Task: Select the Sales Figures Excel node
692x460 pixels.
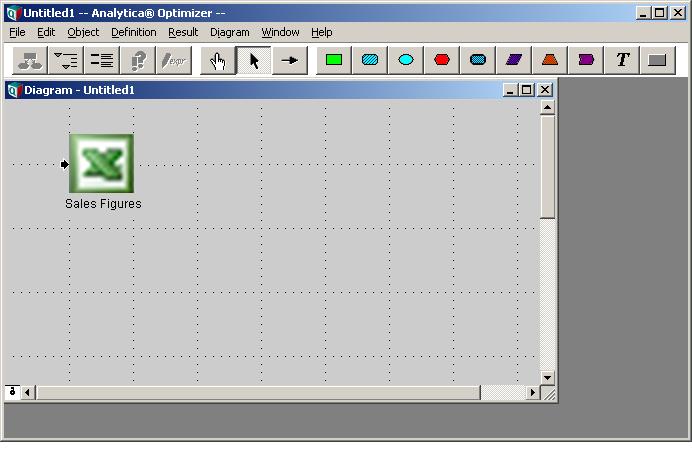Action: (x=102, y=164)
